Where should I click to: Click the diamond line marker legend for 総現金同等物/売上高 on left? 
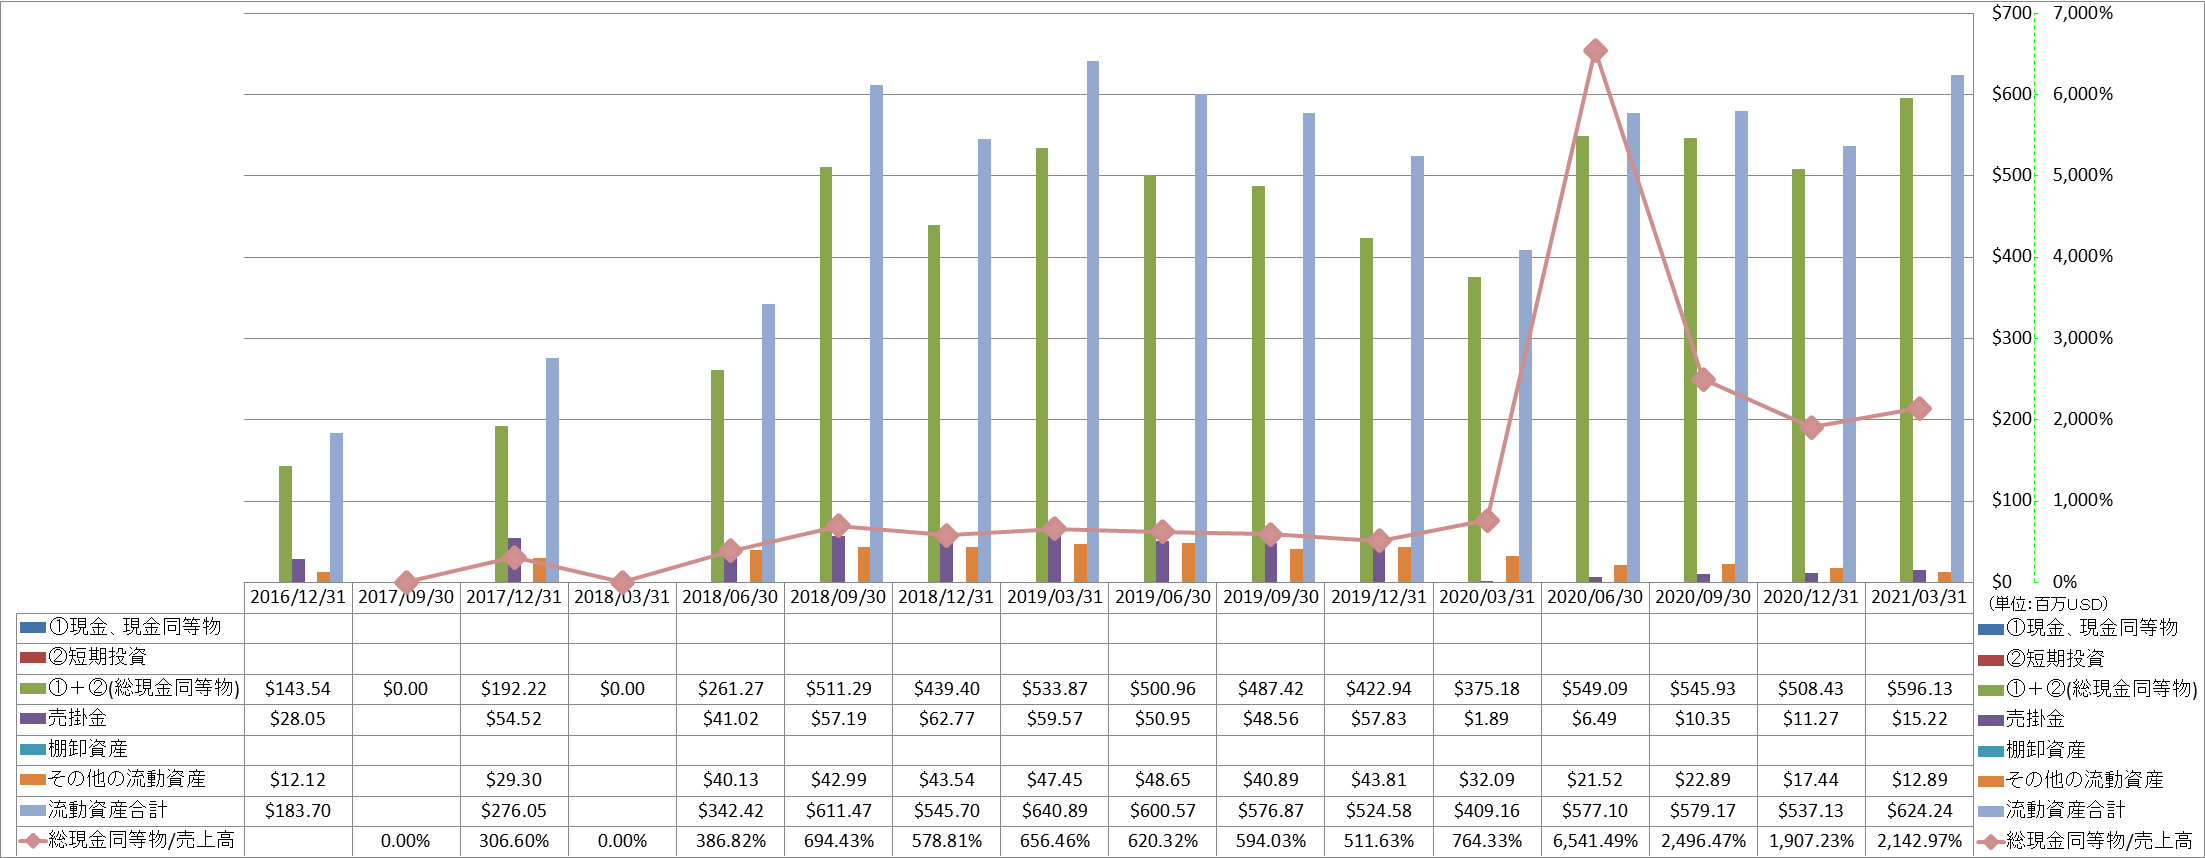coord(32,841)
